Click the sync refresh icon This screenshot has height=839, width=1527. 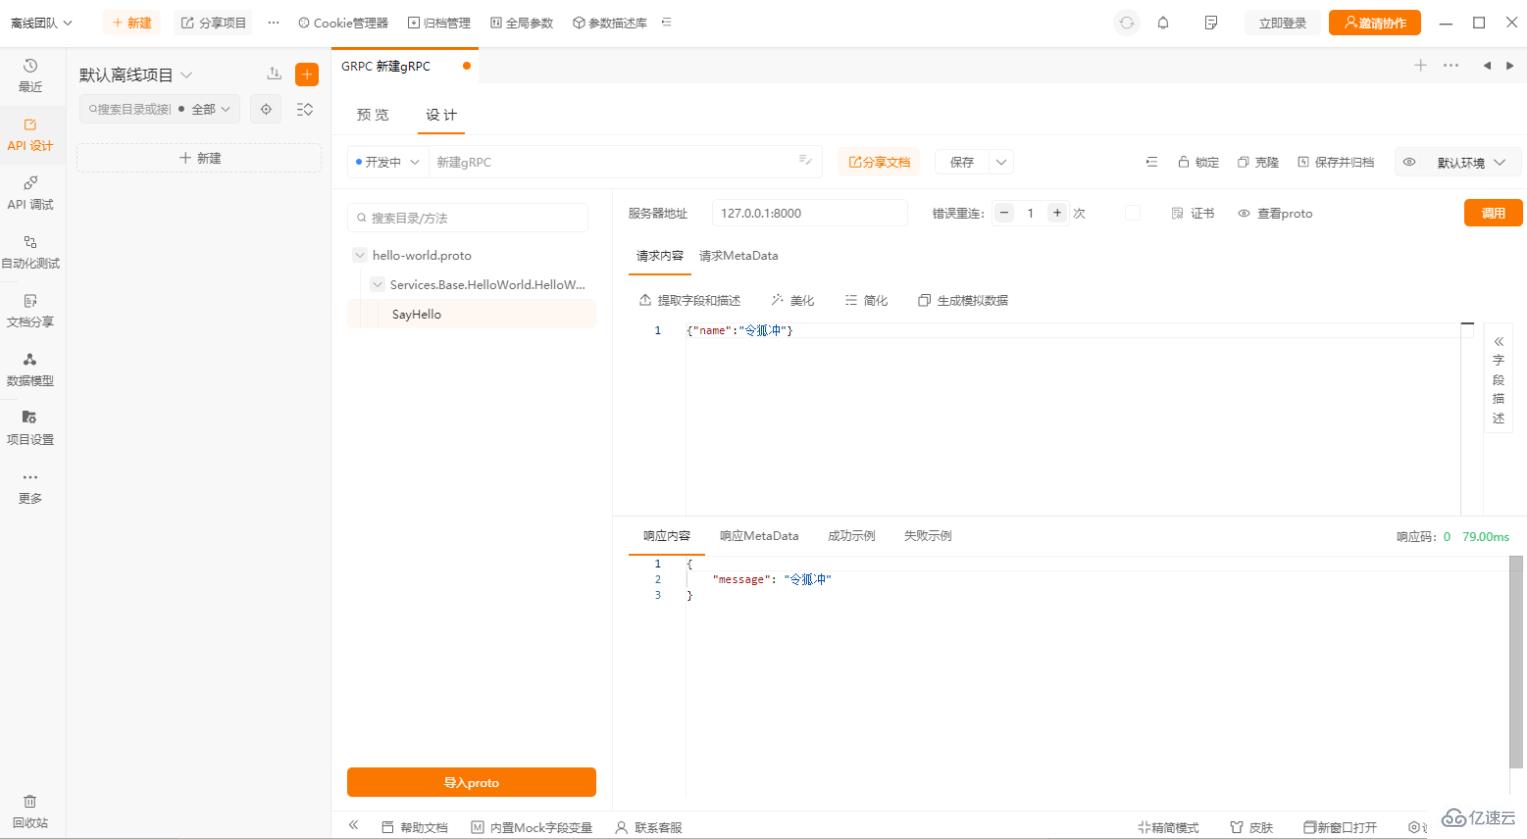[x=1127, y=23]
